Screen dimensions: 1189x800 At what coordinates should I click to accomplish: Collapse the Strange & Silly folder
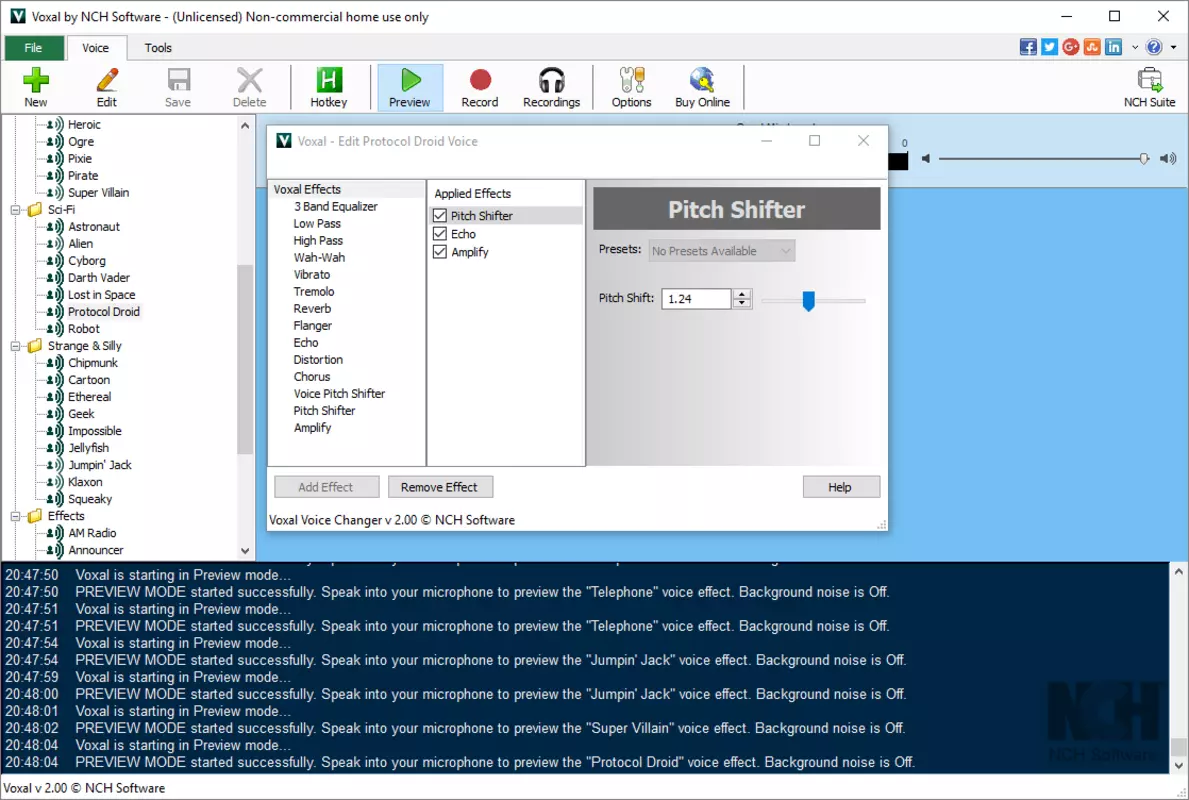15,346
